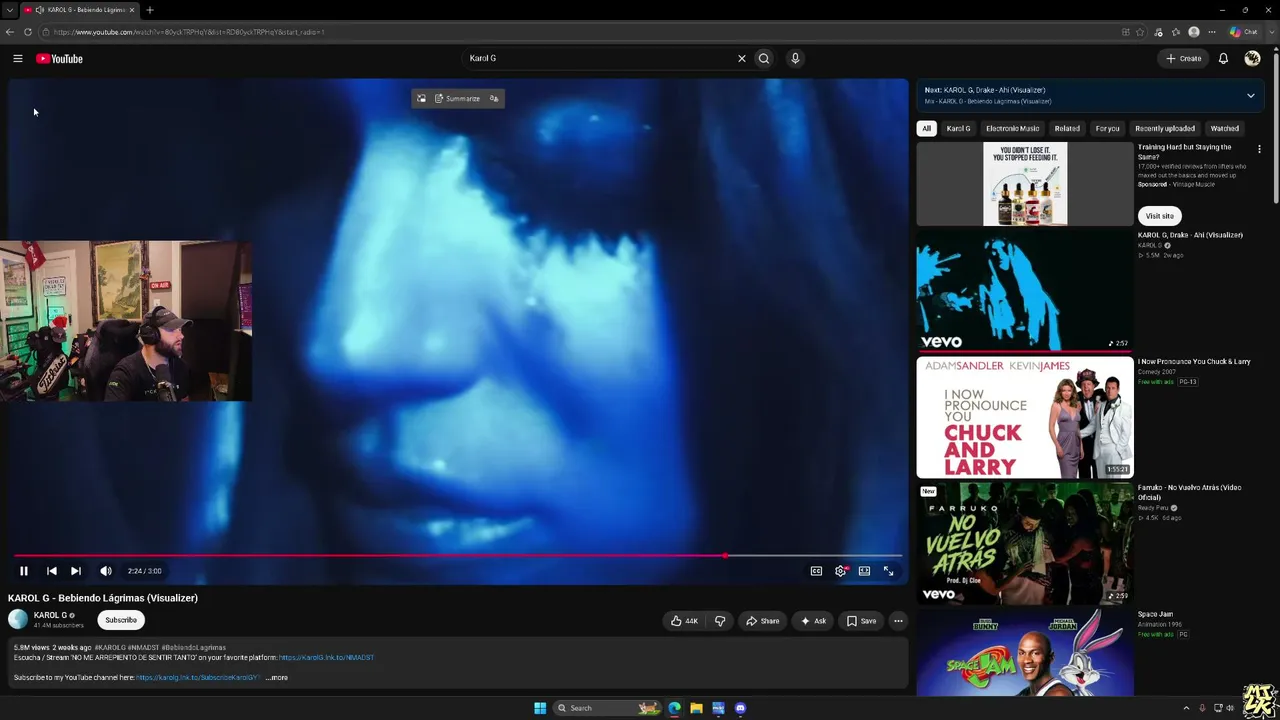Close the KAROL G browser tab
Image resolution: width=1280 pixels, height=720 pixels.
point(132,10)
